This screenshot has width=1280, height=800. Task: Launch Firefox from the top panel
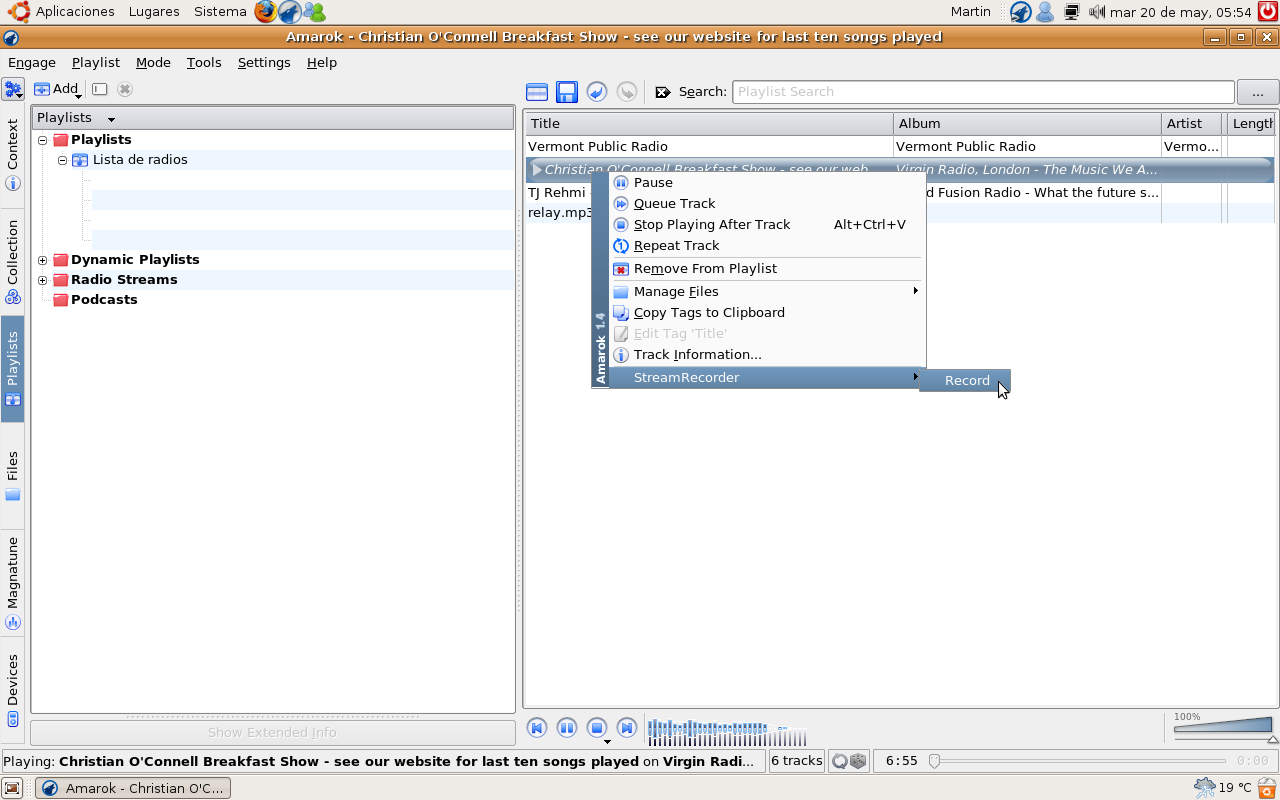(265, 12)
